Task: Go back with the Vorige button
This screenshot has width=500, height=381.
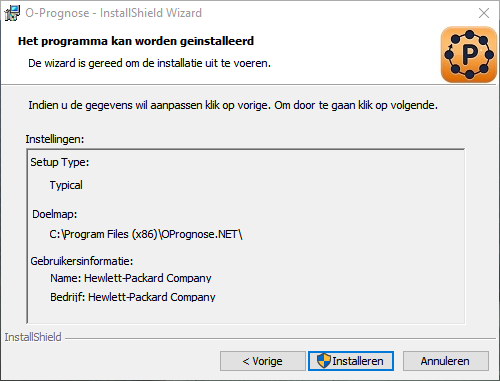Action: pos(263,361)
